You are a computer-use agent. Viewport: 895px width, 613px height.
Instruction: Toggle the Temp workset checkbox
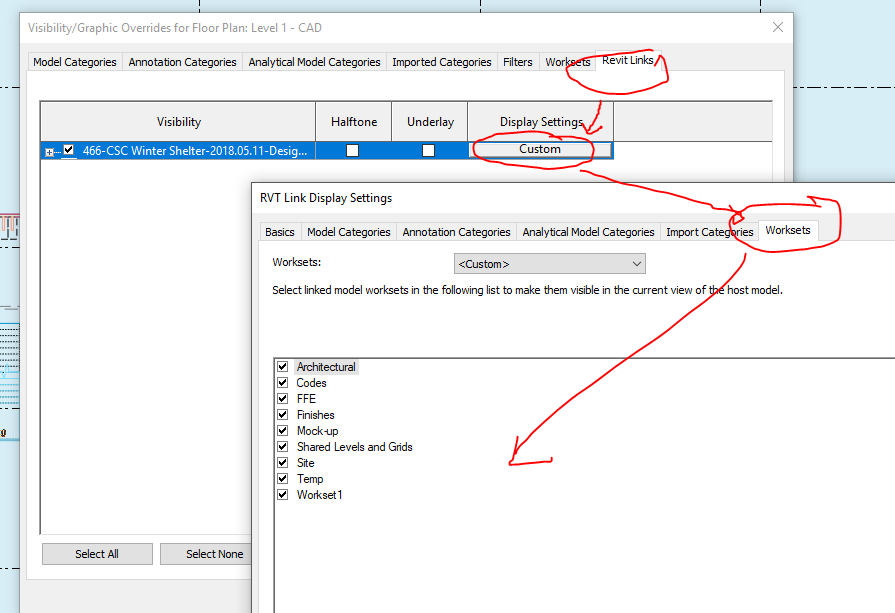click(x=283, y=478)
